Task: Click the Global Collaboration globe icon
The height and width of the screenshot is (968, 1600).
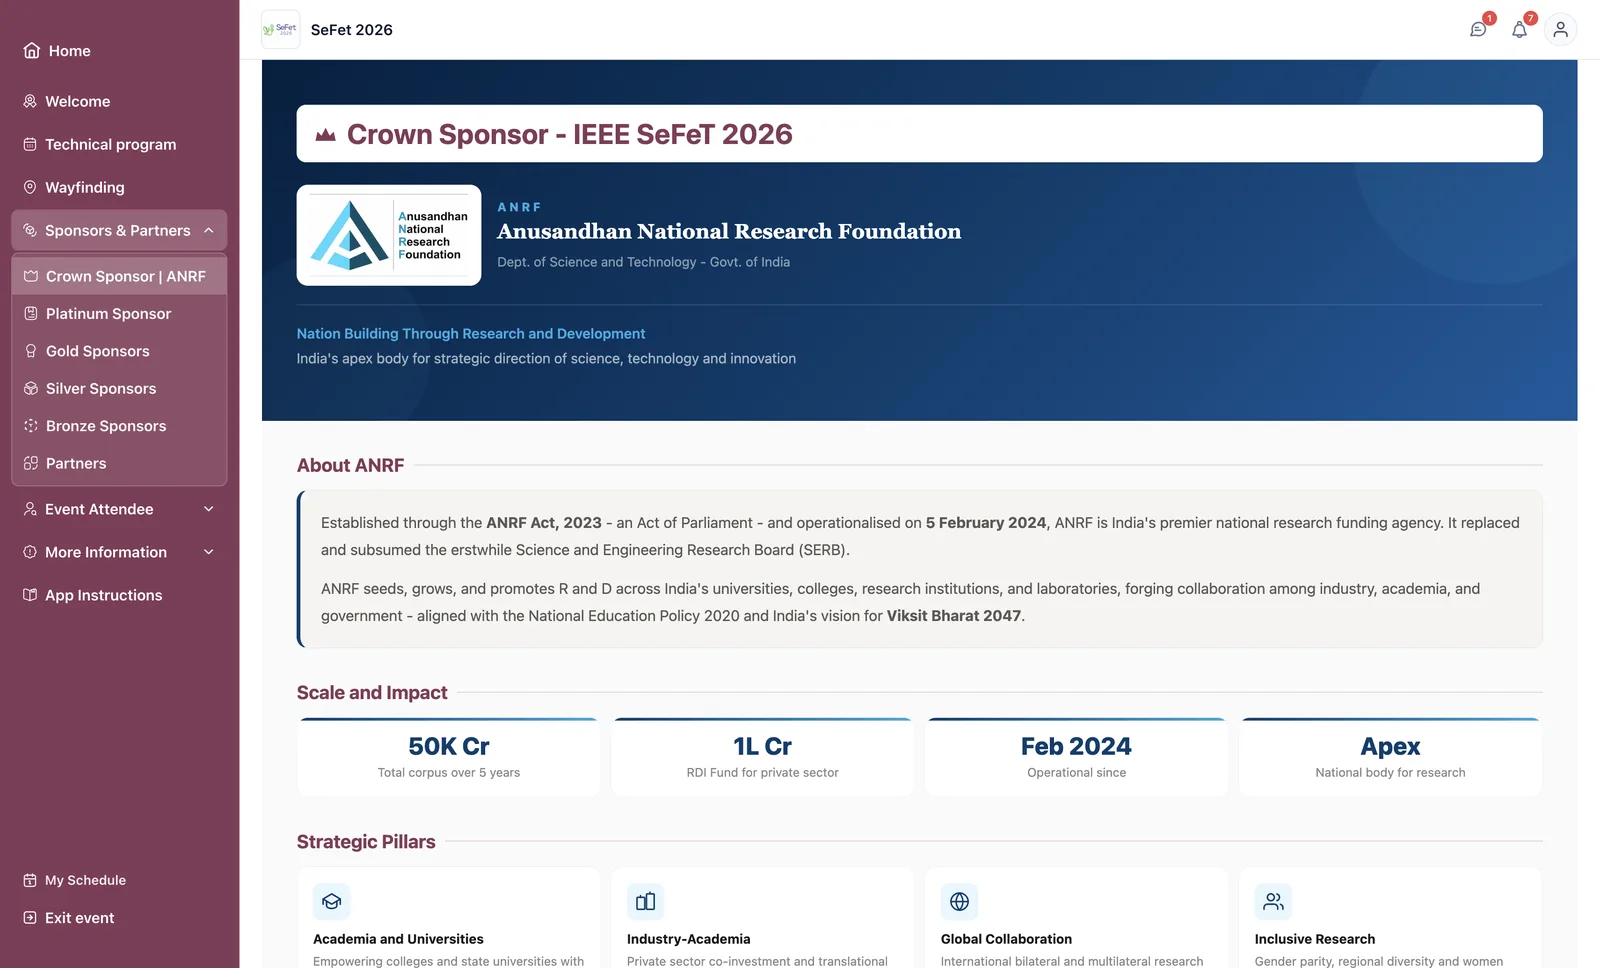Action: tap(960, 902)
